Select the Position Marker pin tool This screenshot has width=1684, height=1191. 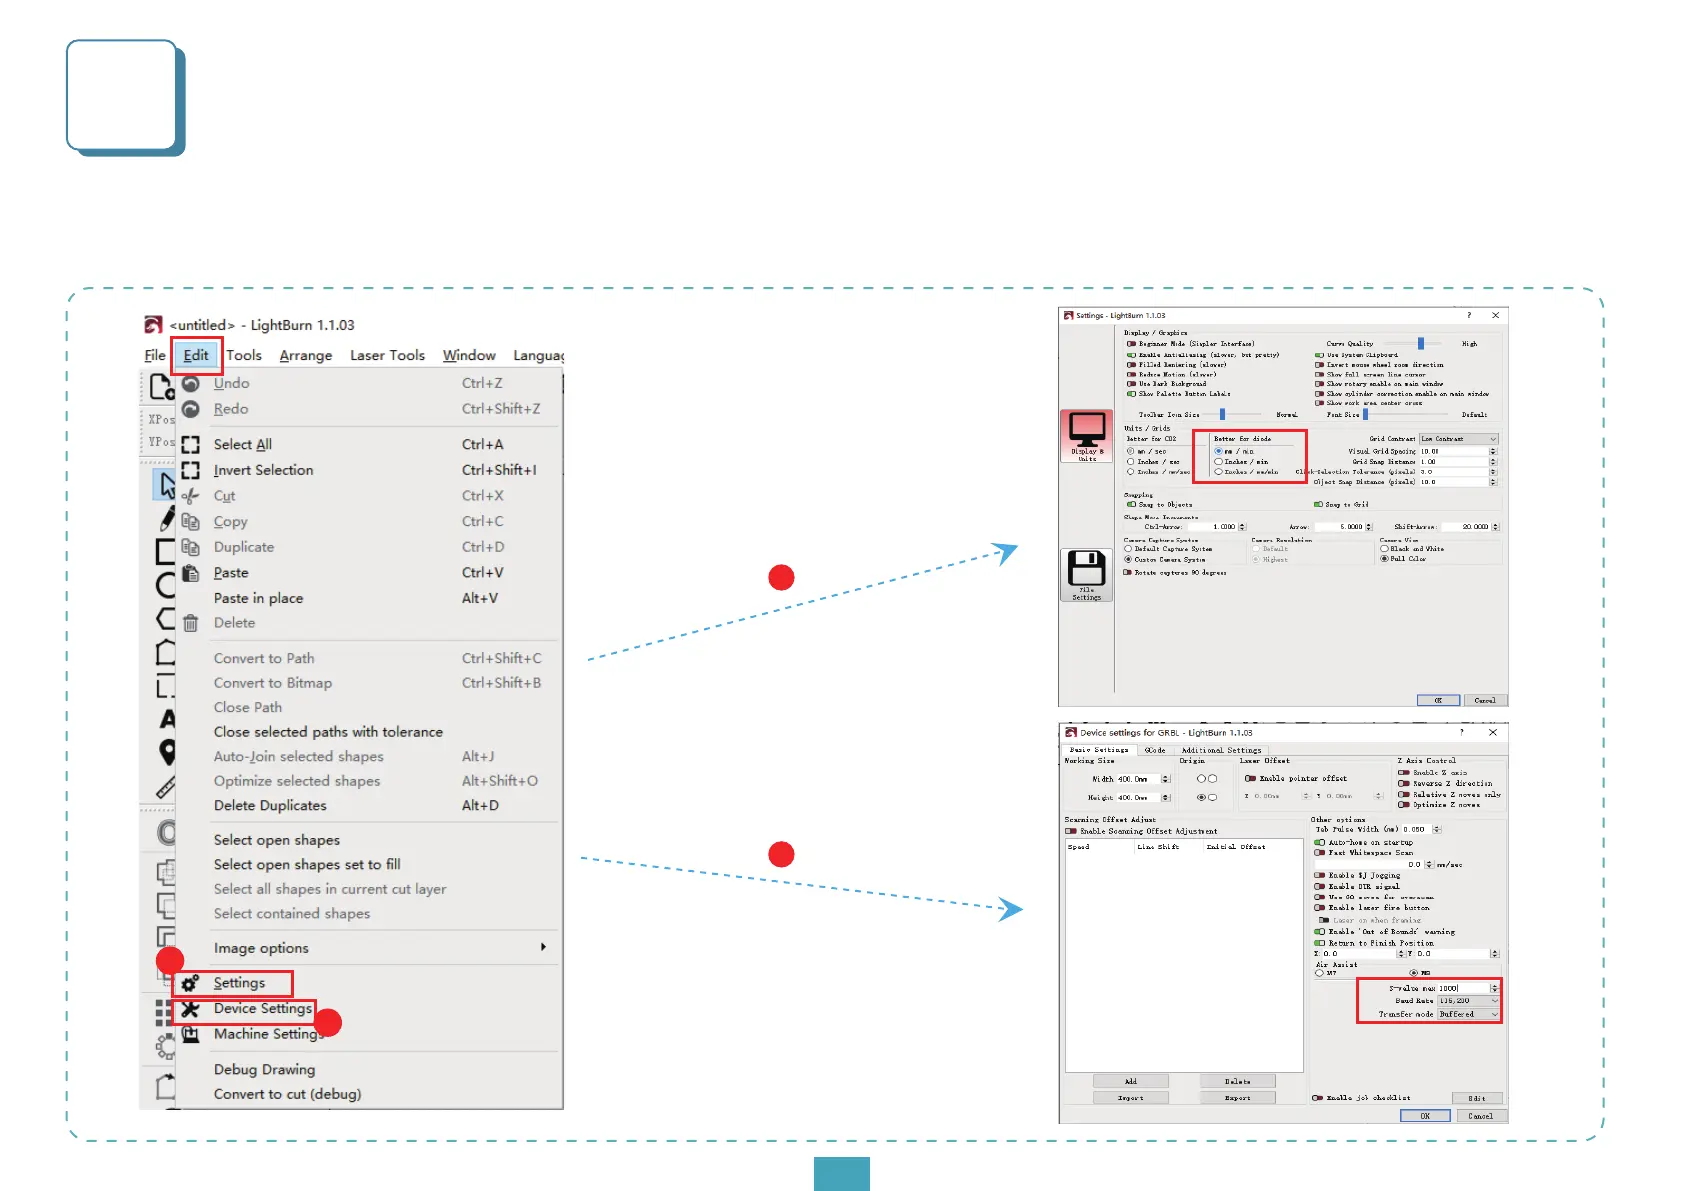(167, 752)
